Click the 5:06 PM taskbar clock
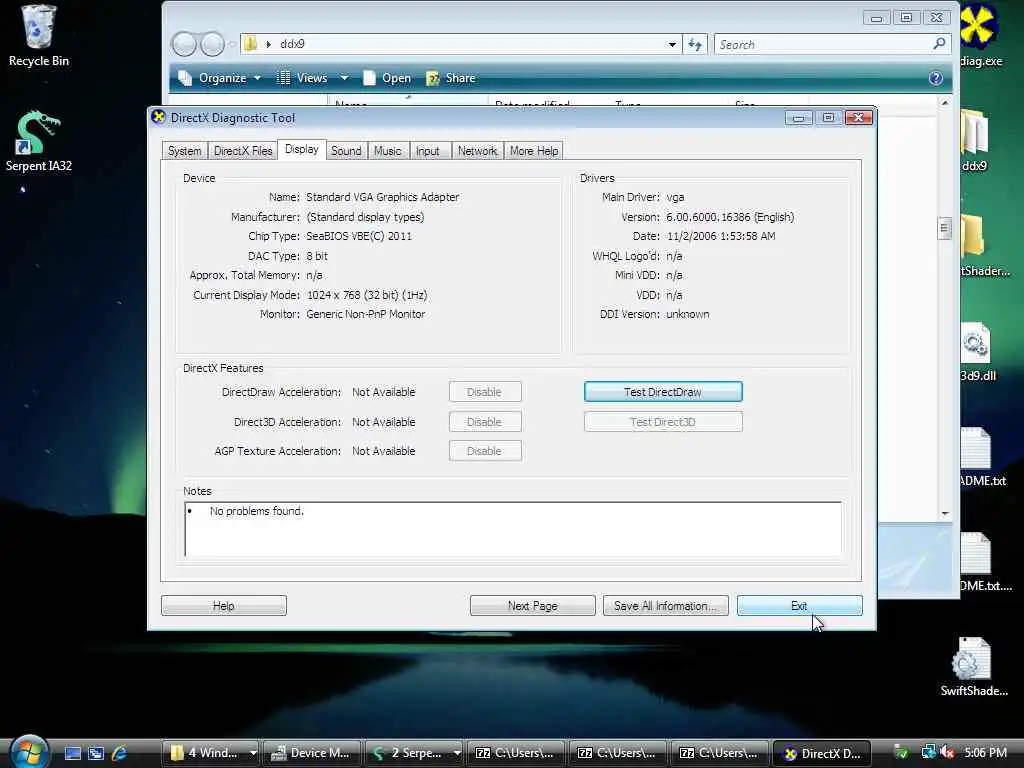Viewport: 1024px width, 768px height. click(x=985, y=753)
